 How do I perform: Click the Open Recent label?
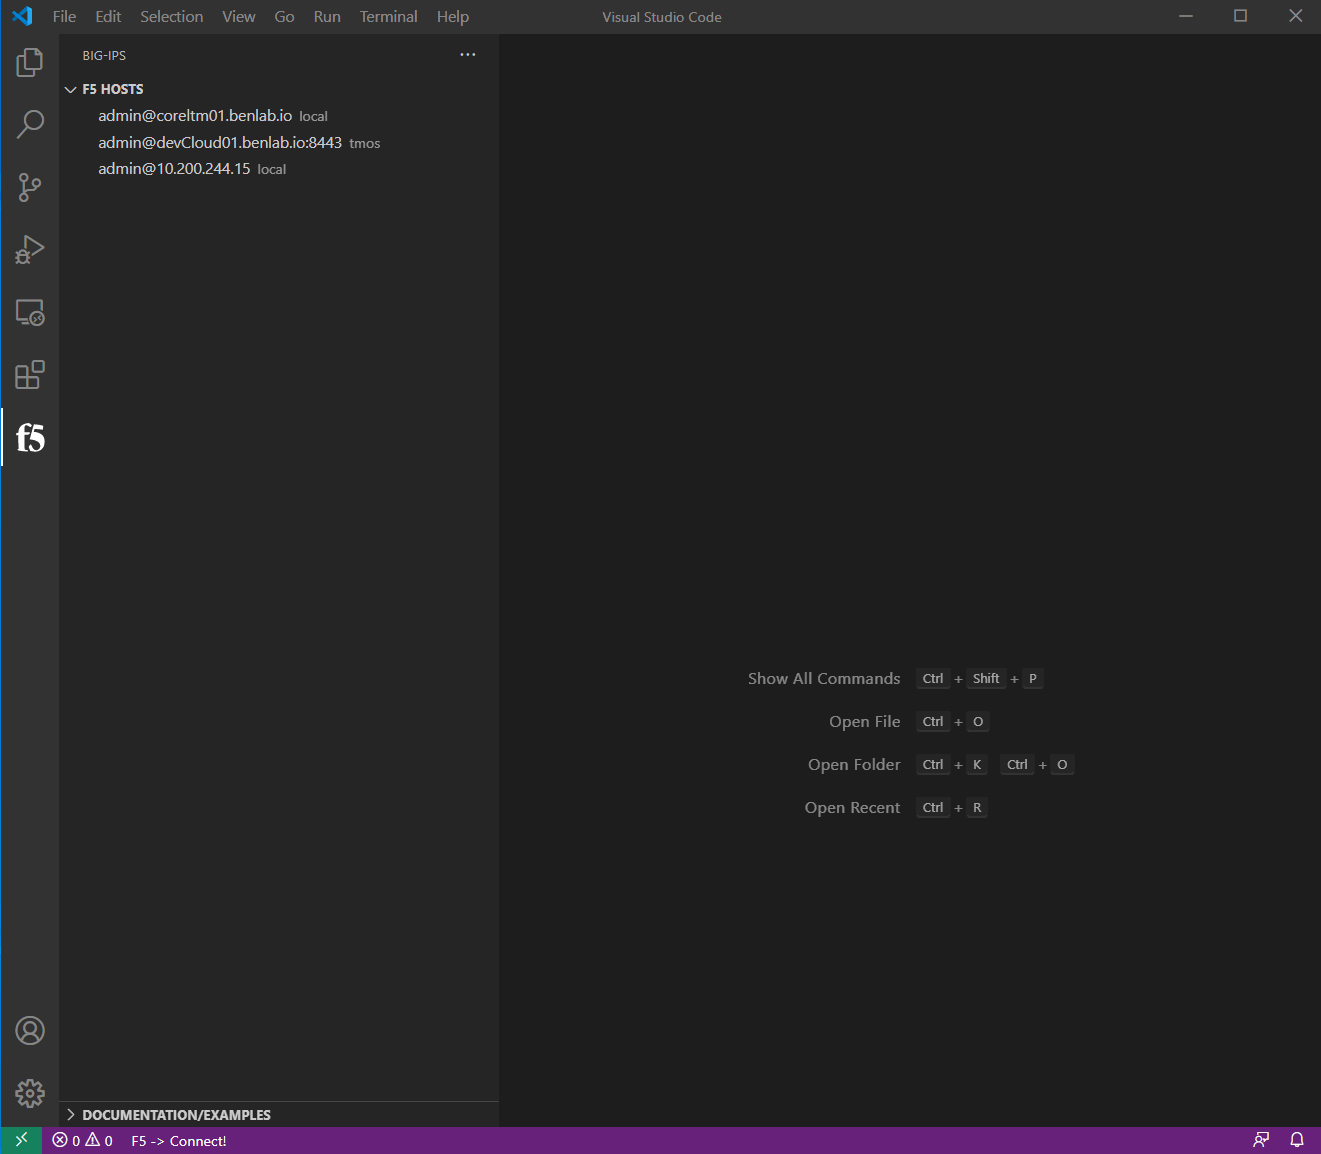(x=852, y=807)
